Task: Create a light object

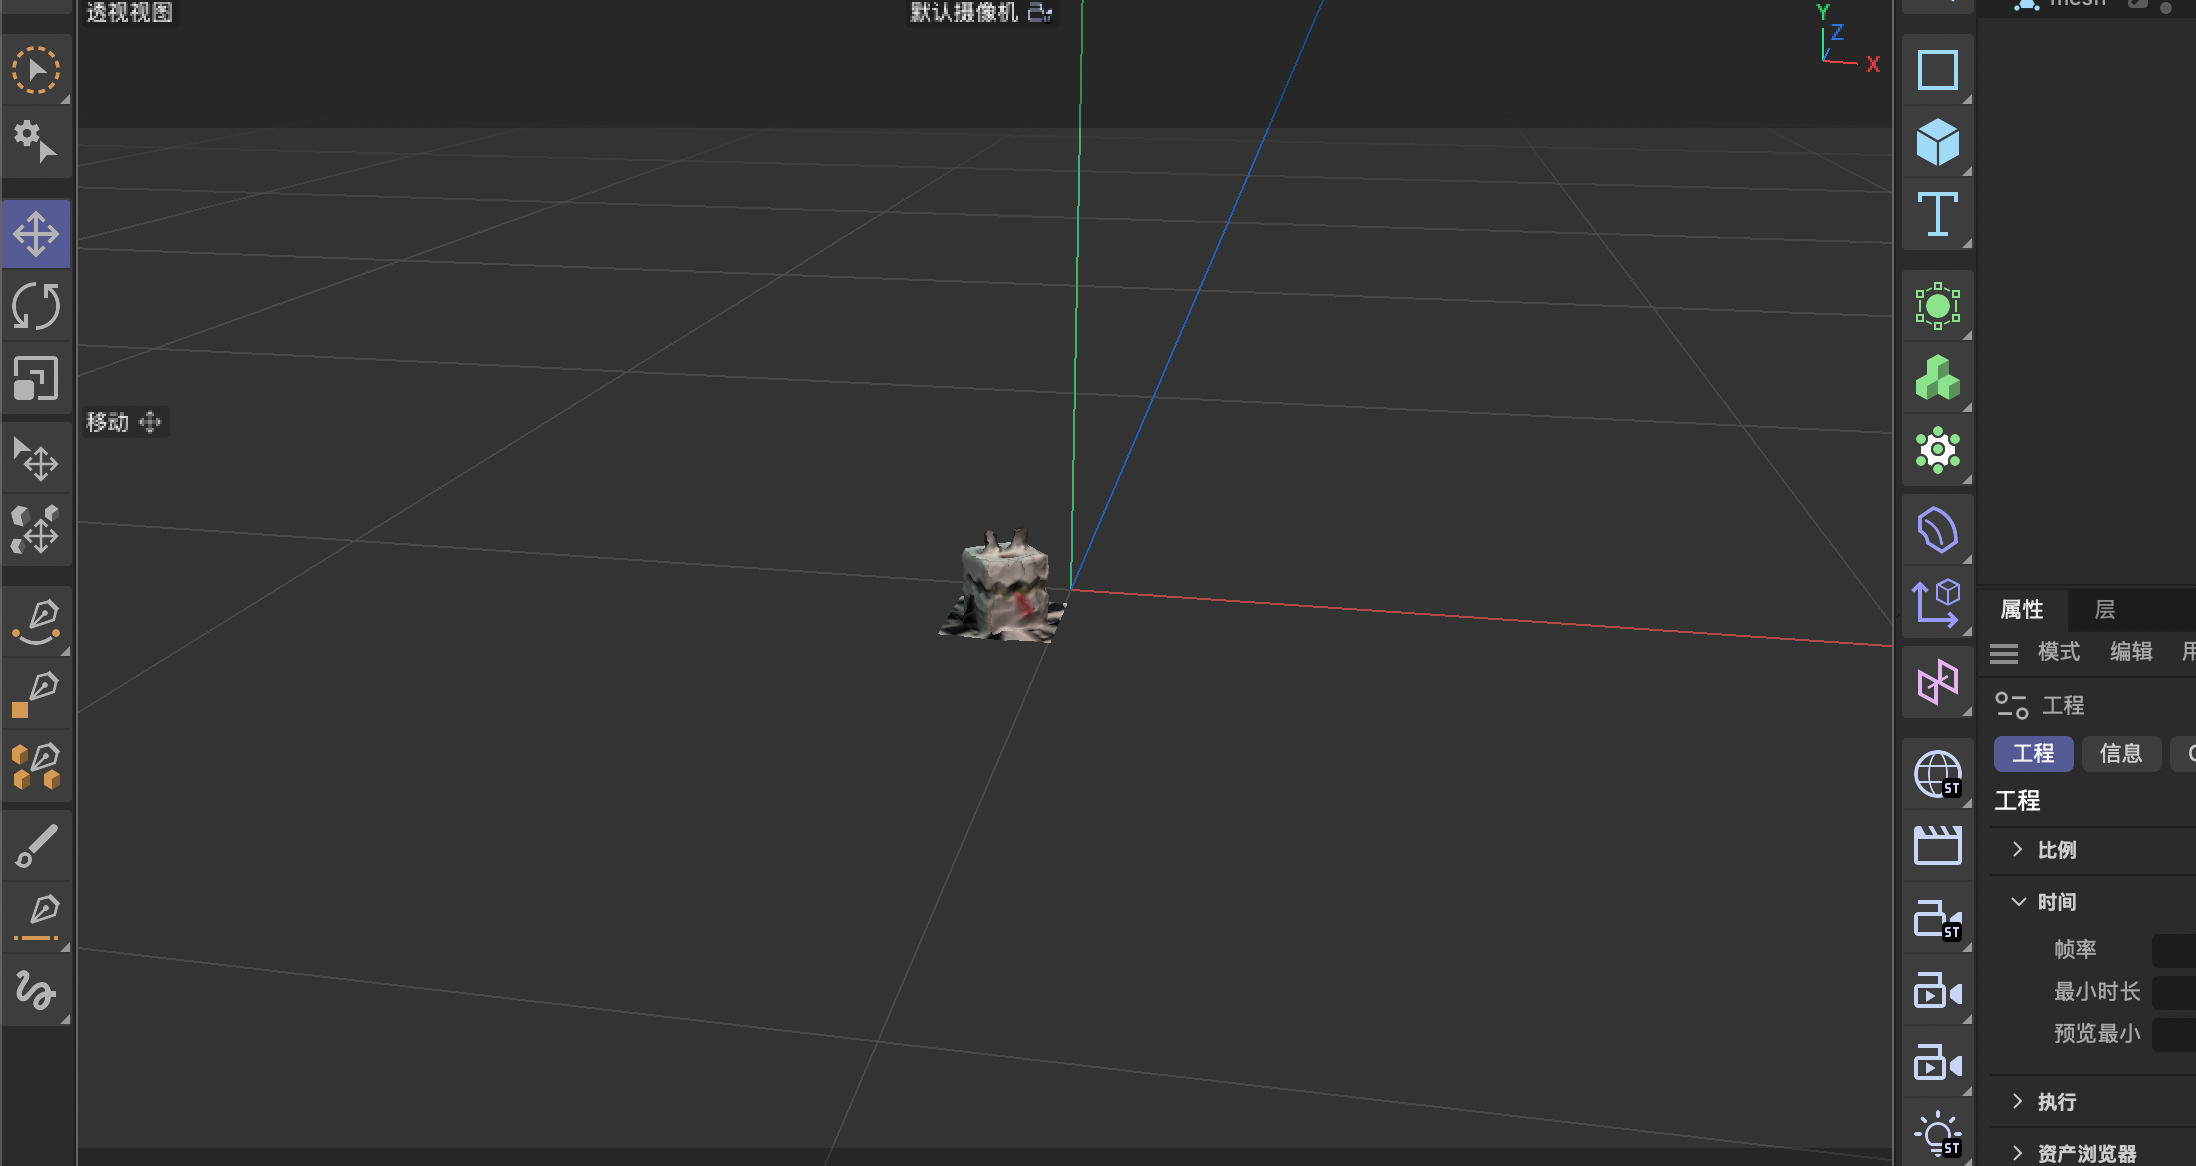Action: [x=1937, y=1133]
